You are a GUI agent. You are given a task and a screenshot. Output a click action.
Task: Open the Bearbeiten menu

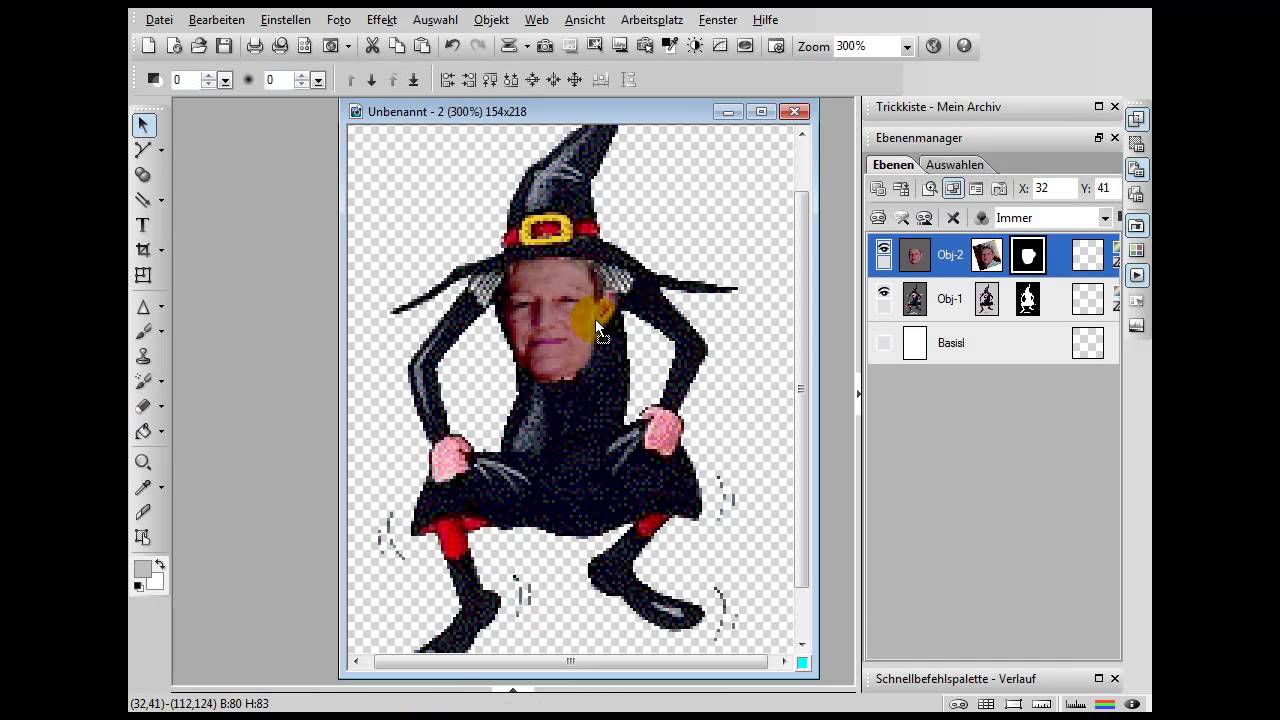coord(217,20)
